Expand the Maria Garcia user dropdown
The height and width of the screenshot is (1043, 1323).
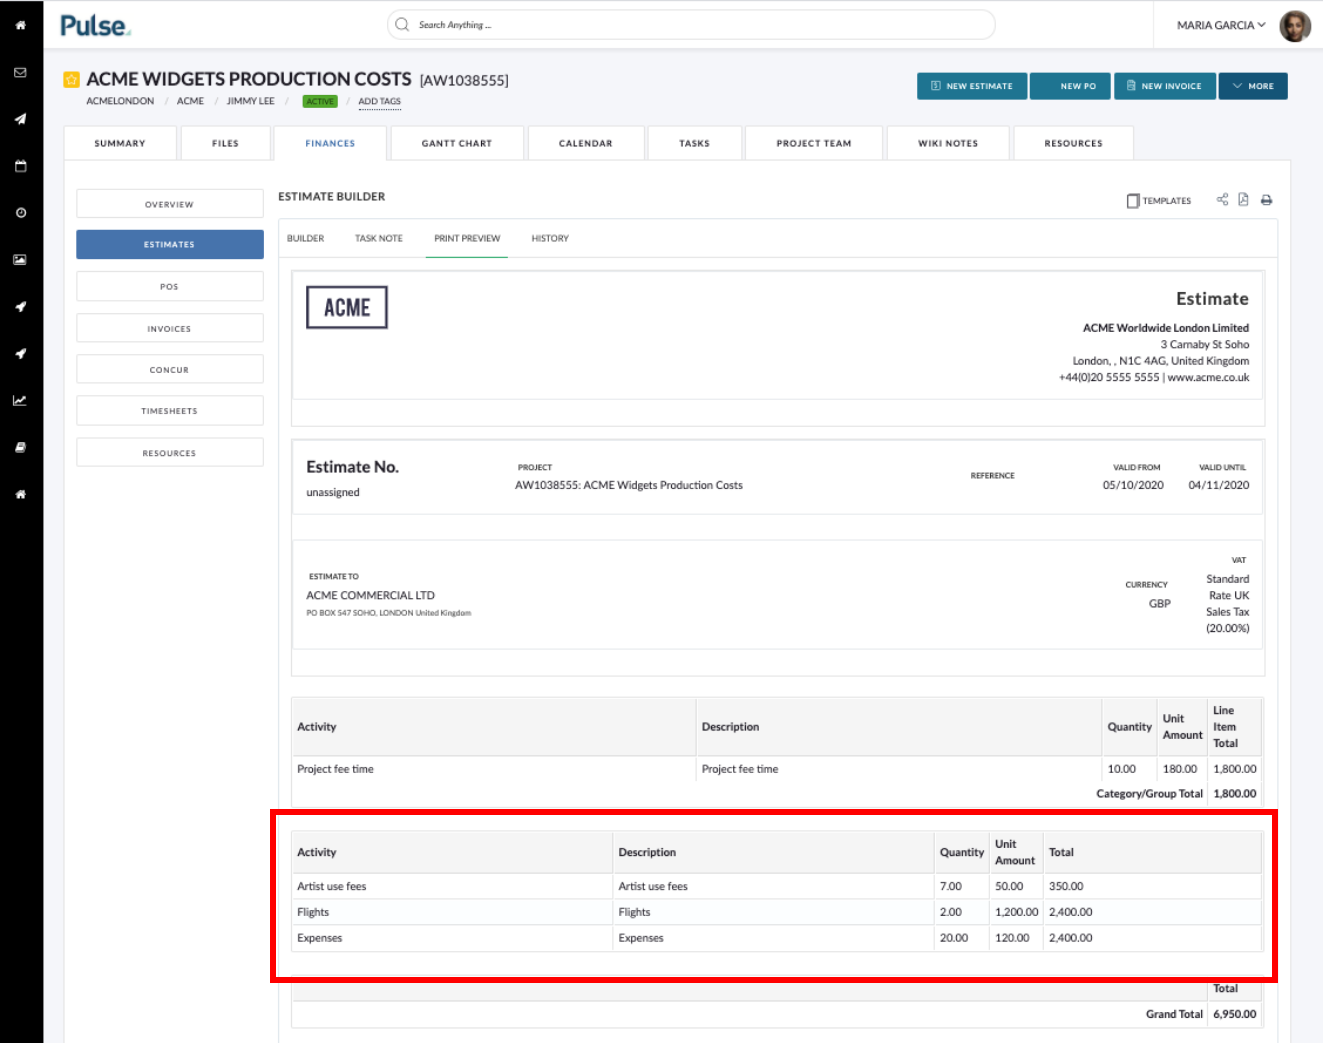pos(1220,25)
